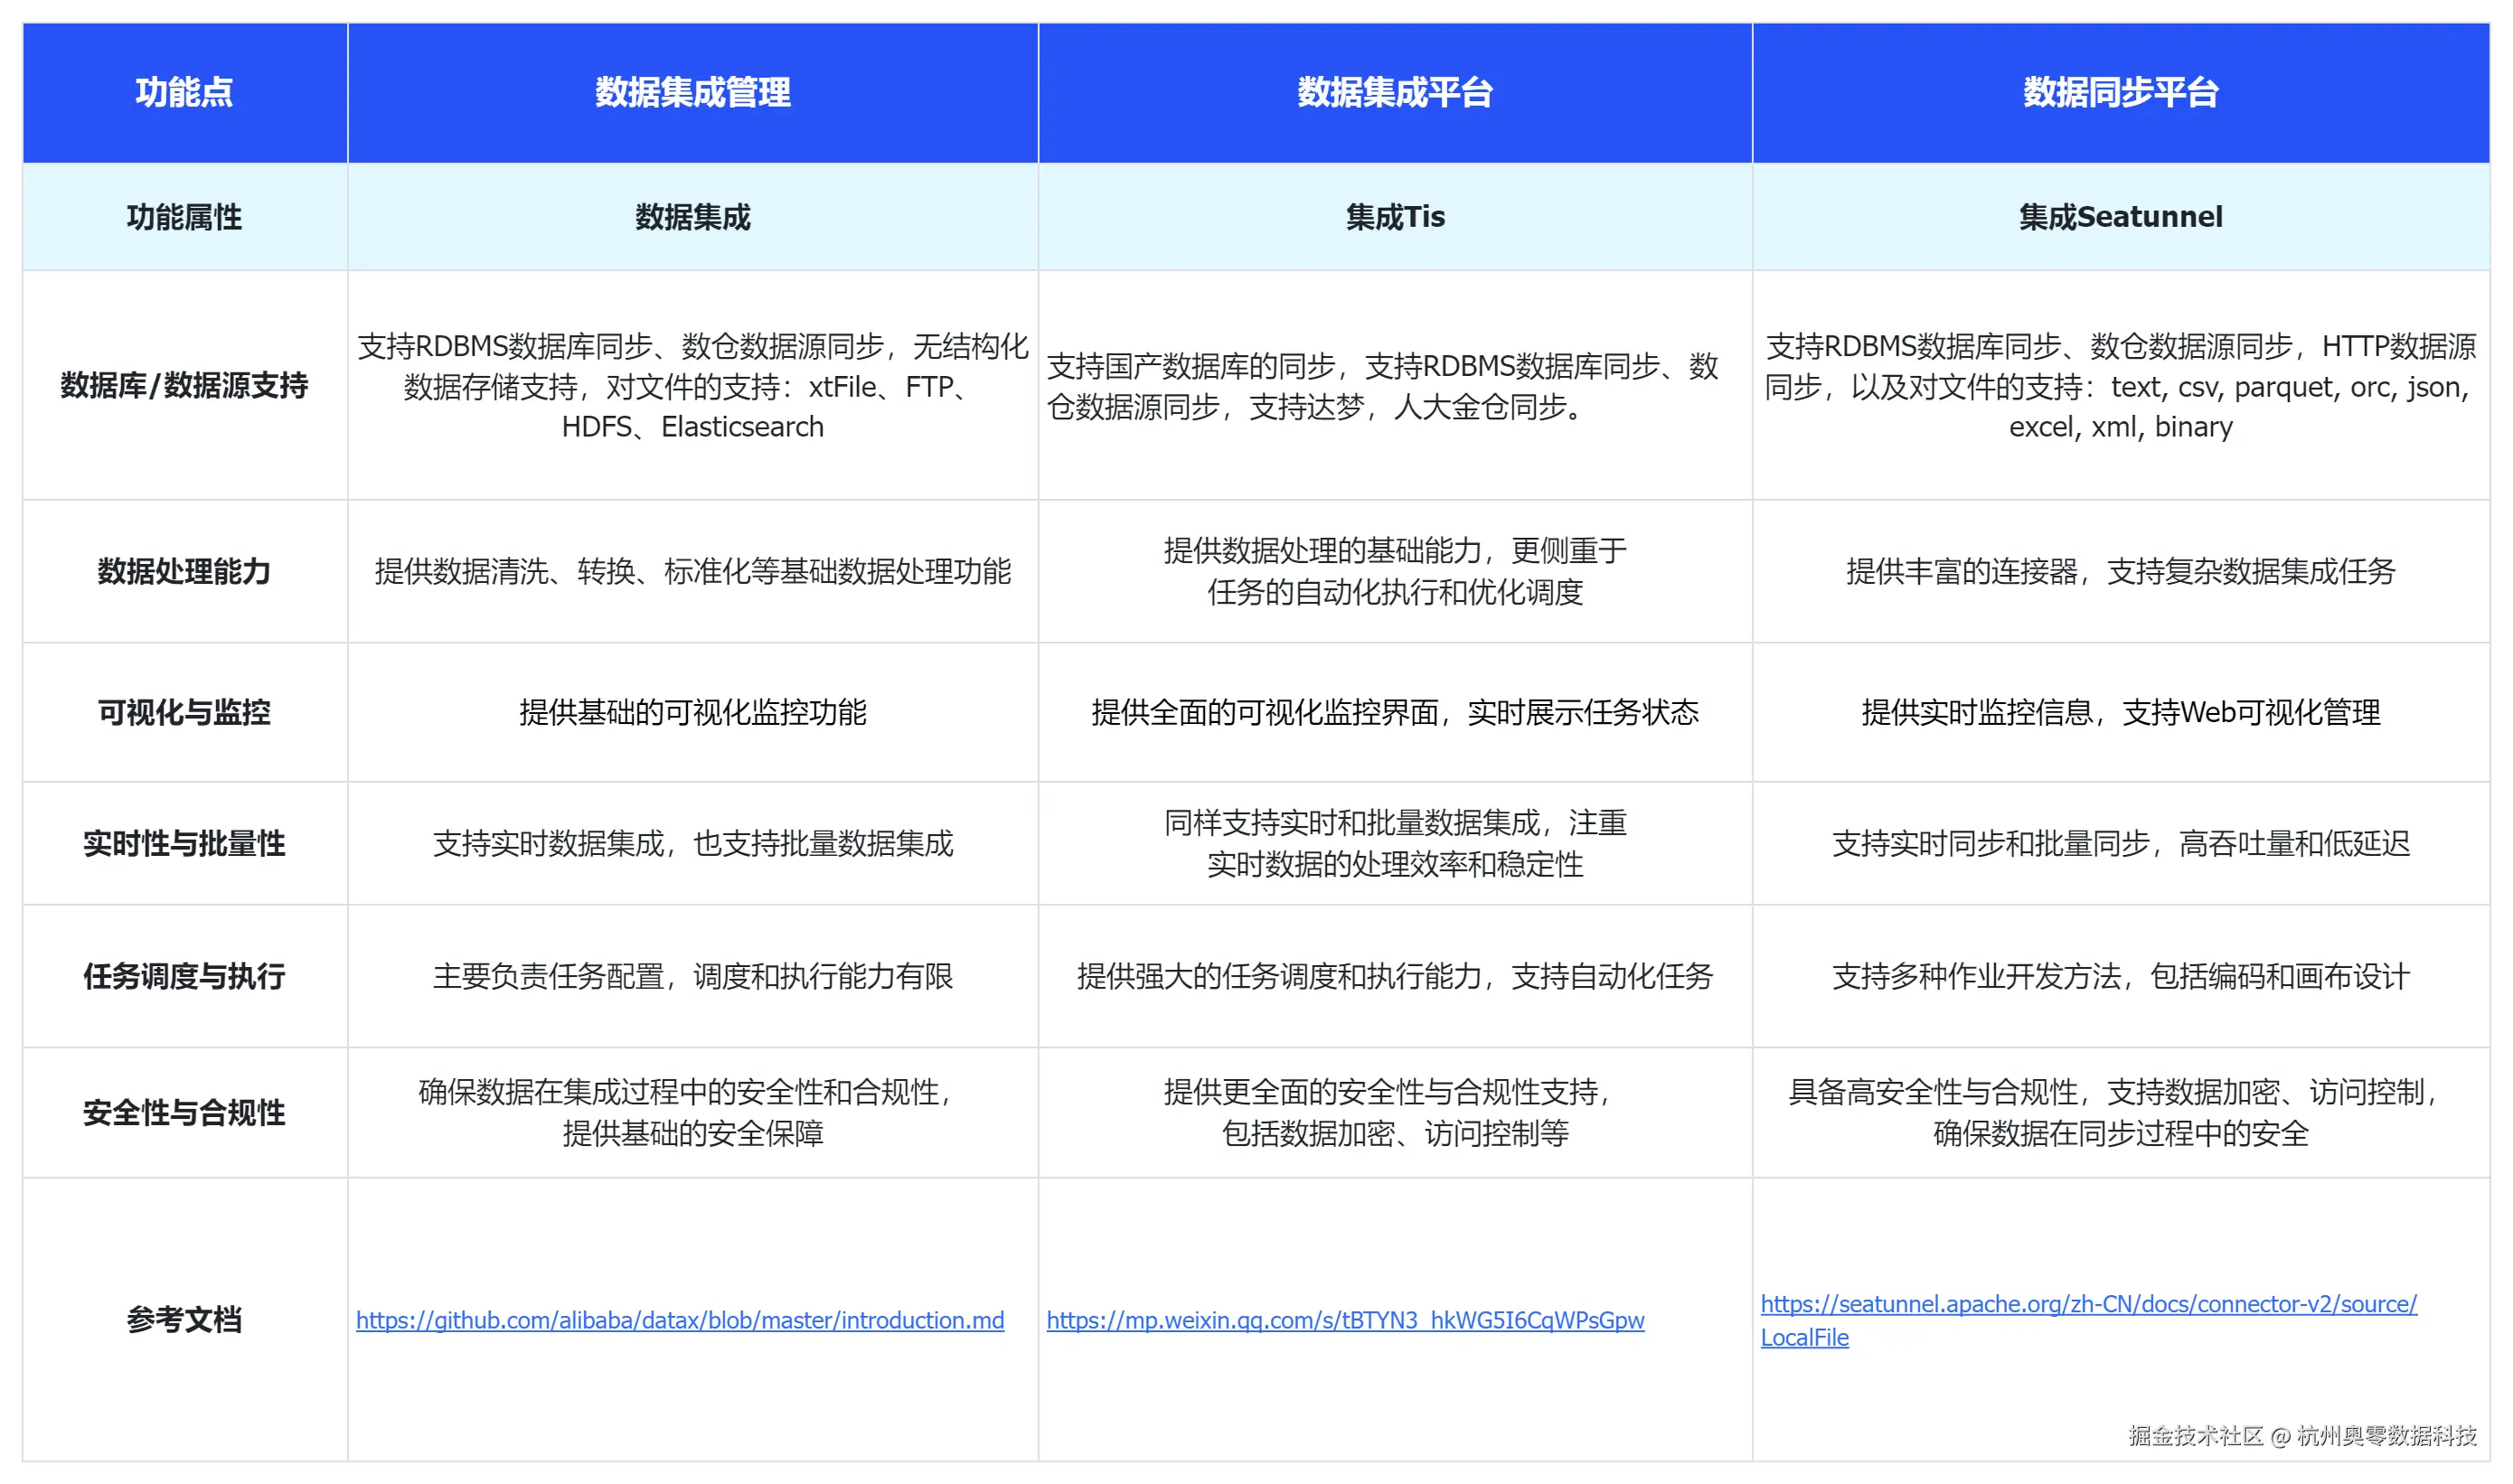Click the cell about 实时数据的处理效率和稳定性
2513x1484 pixels.
click(1395, 843)
